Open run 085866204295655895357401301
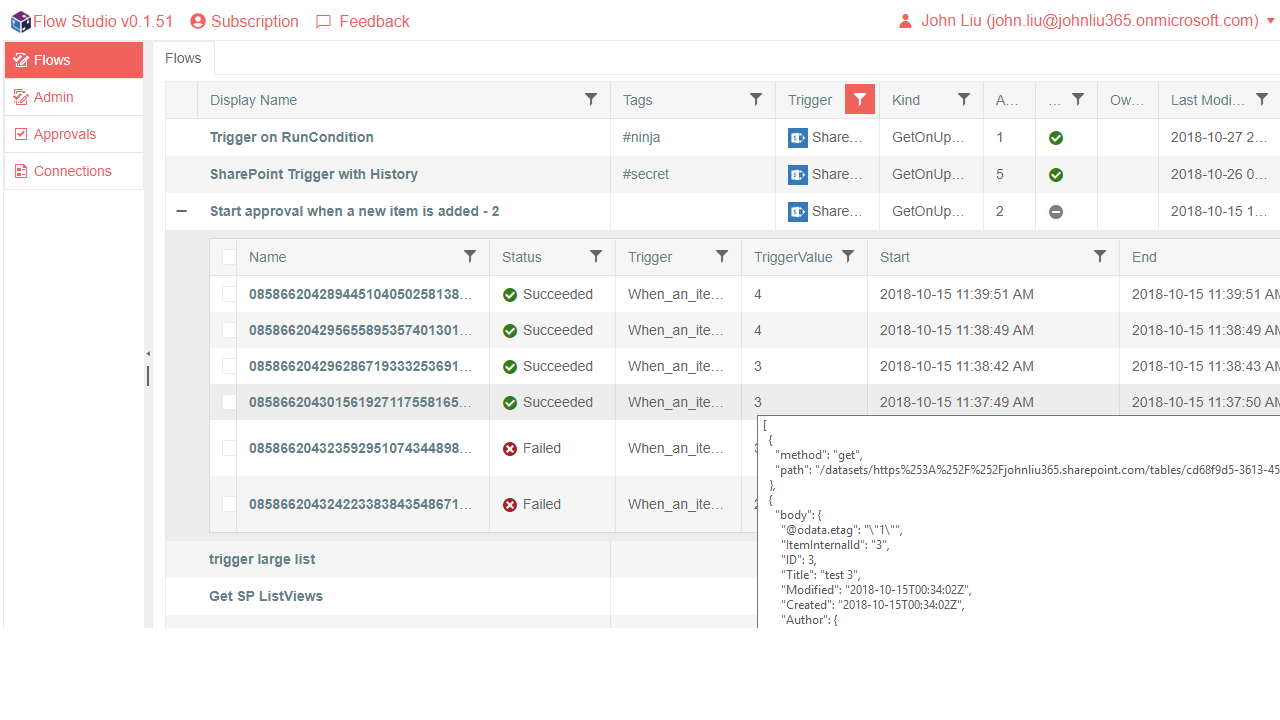Screen dimensions: 1280x720 click(360, 330)
